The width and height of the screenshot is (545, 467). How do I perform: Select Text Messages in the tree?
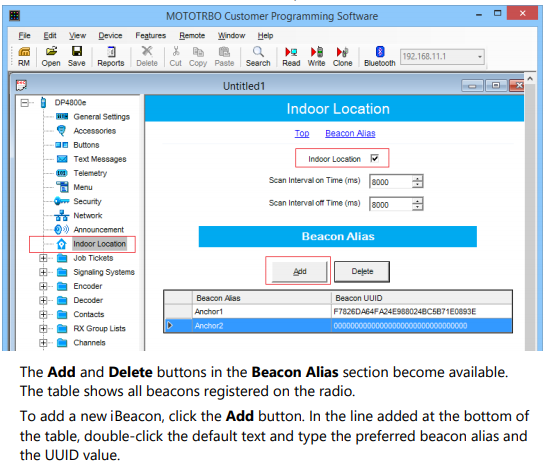tap(100, 159)
